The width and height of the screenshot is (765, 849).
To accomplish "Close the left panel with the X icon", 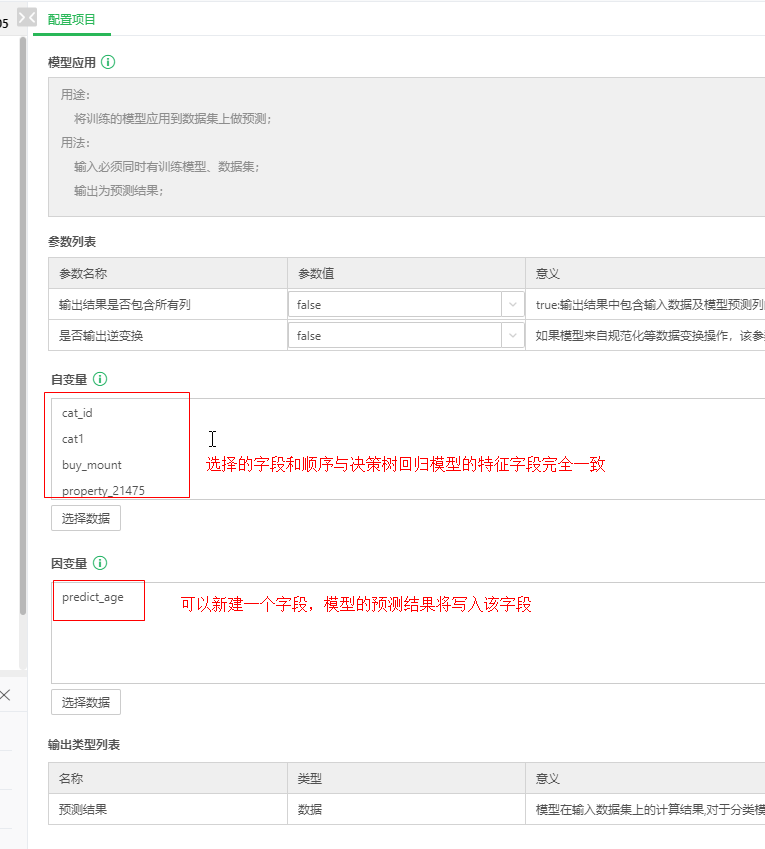I will (5, 695).
